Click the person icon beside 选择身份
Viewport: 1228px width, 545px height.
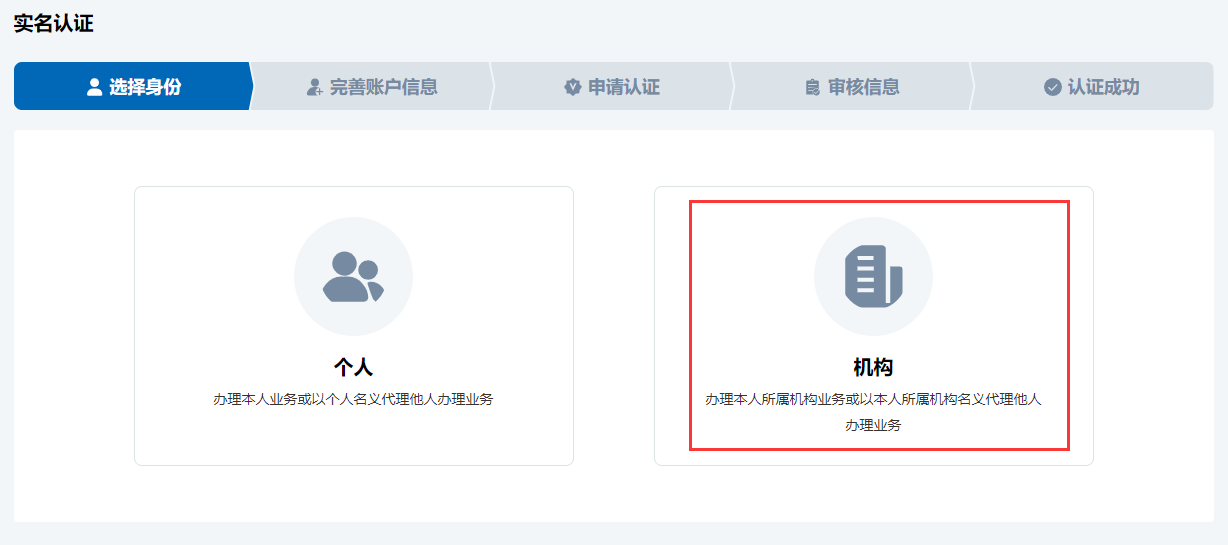pos(95,87)
